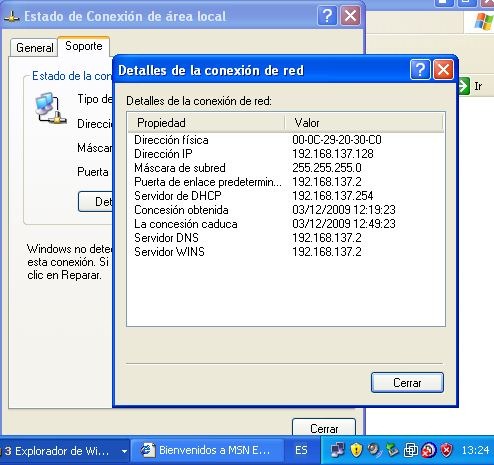Click the partially hidden Detalles button
Image resolution: width=494 pixels, height=465 pixels.
[x=96, y=201]
